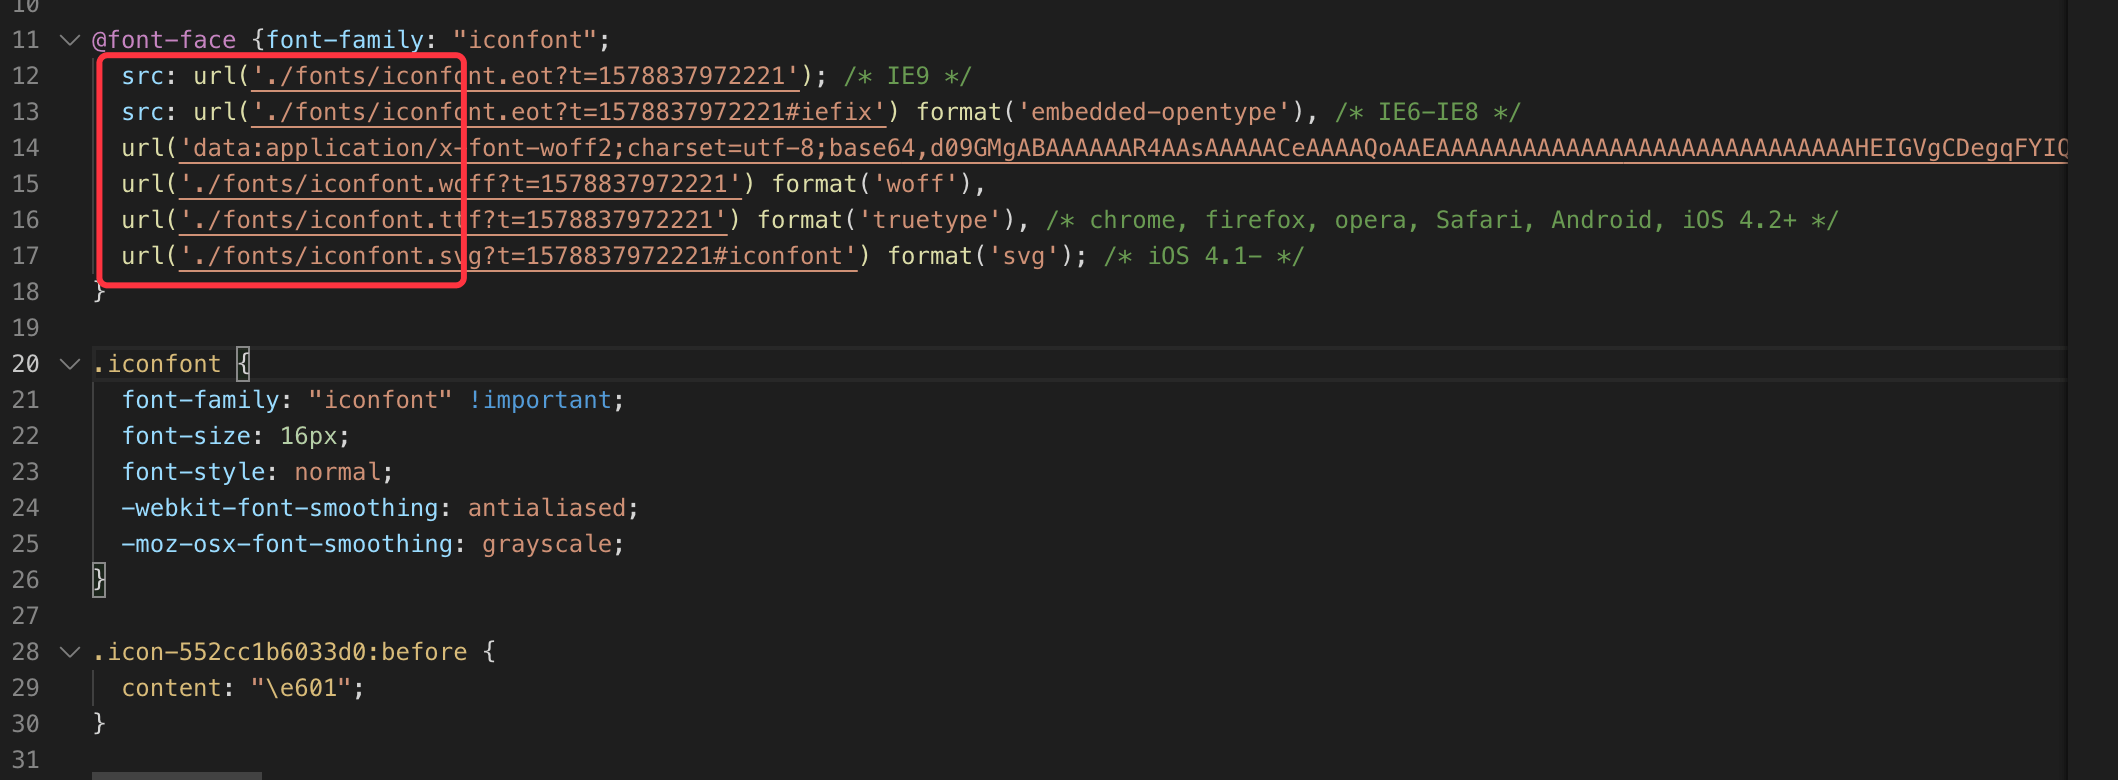Collapse the .iconfont rule fold chevron
The height and width of the screenshot is (780, 2118).
70,364
